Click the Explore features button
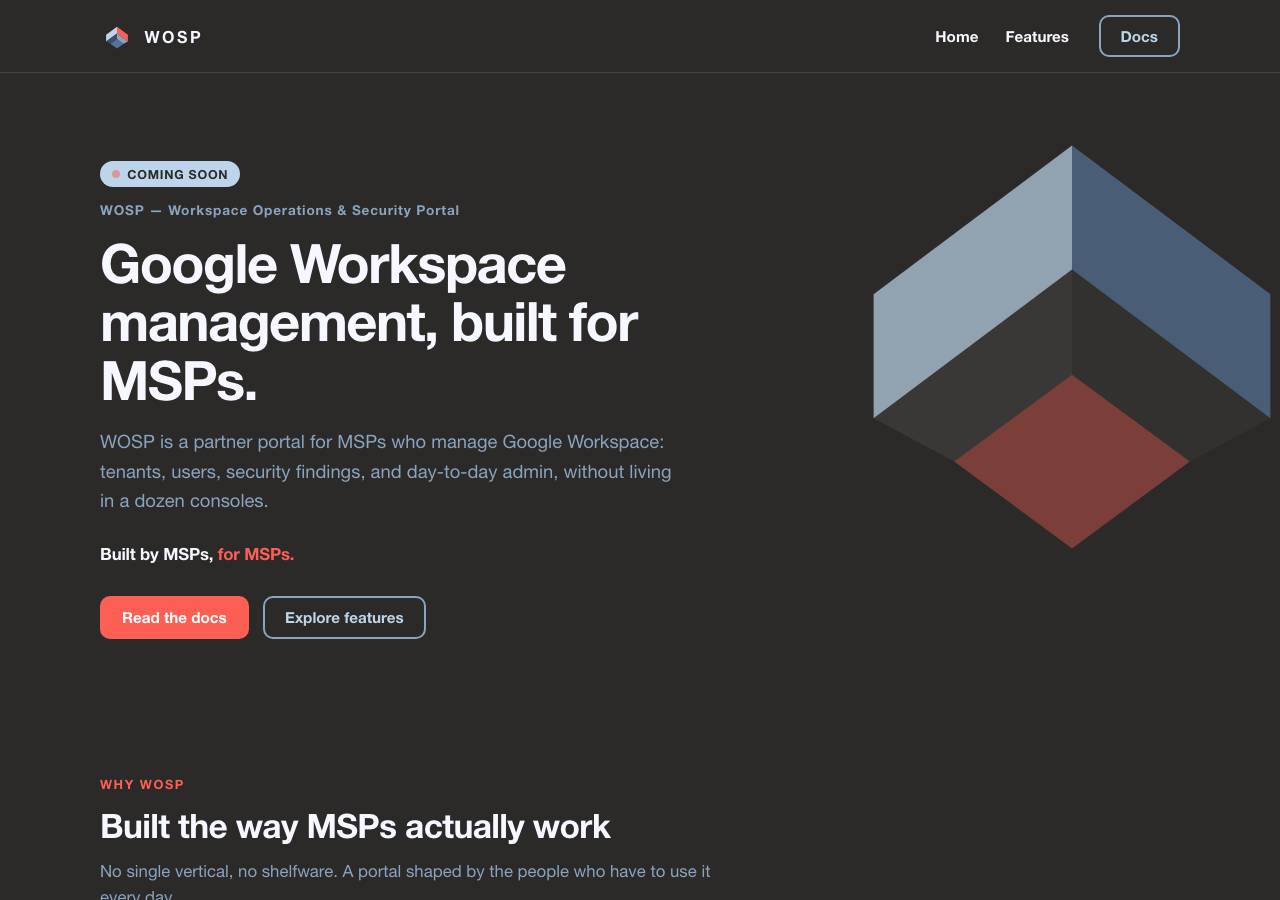 344,617
